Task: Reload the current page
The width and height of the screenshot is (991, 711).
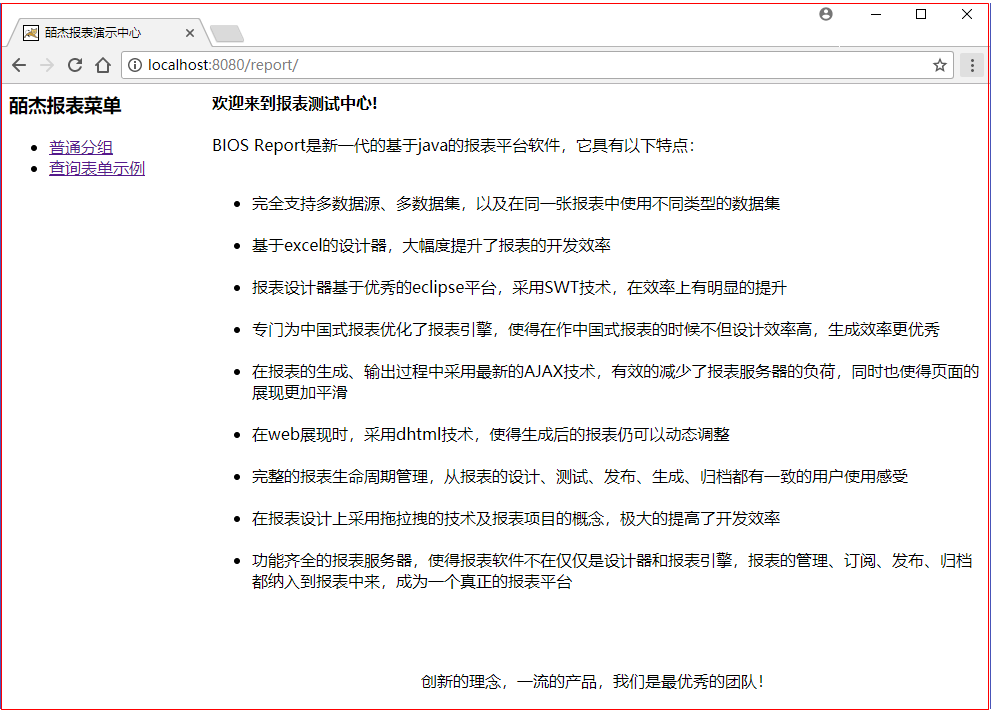Action: [74, 65]
